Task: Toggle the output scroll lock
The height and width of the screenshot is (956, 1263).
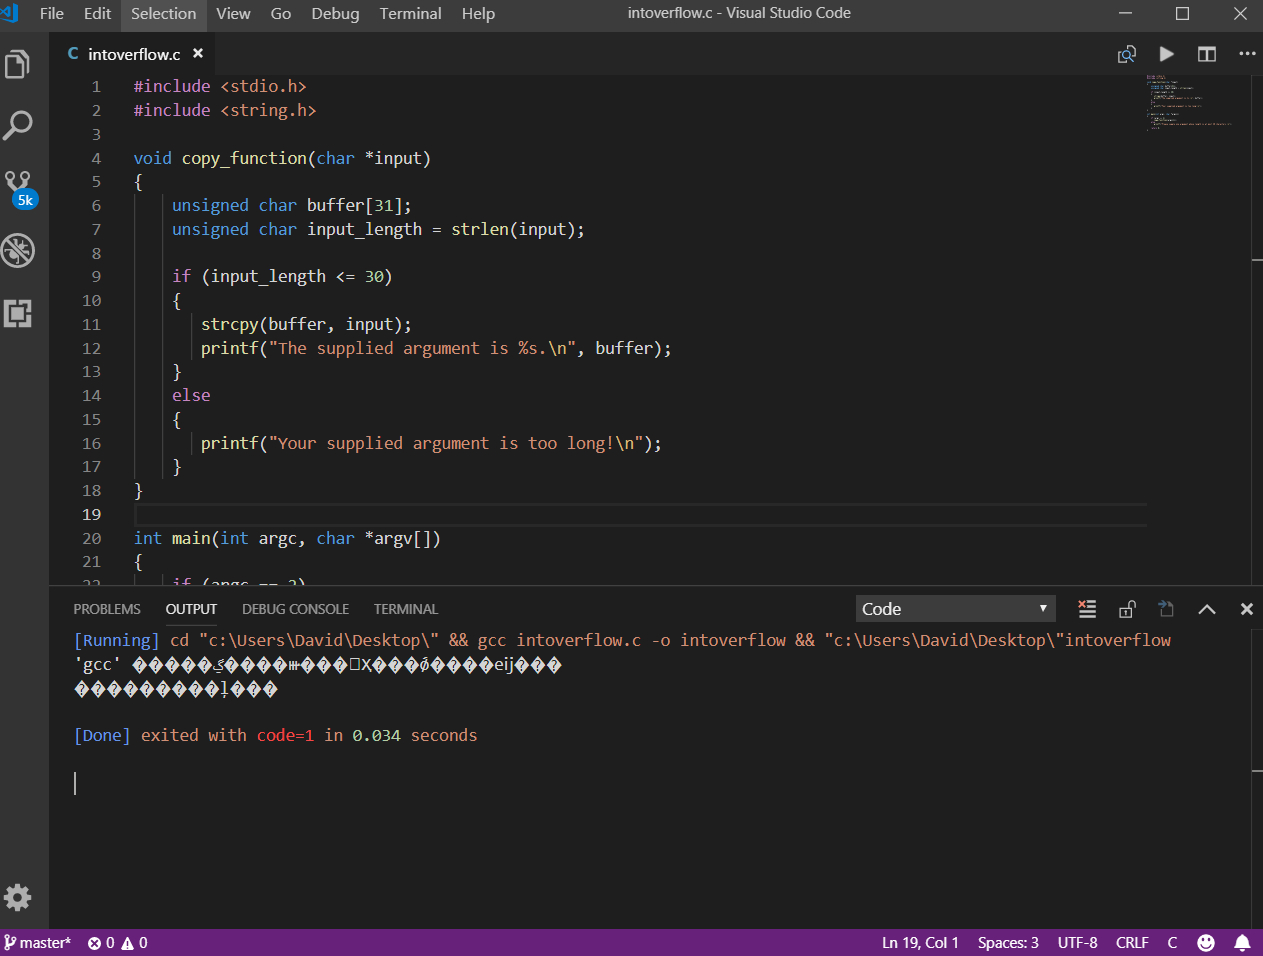Action: [x=1127, y=609]
